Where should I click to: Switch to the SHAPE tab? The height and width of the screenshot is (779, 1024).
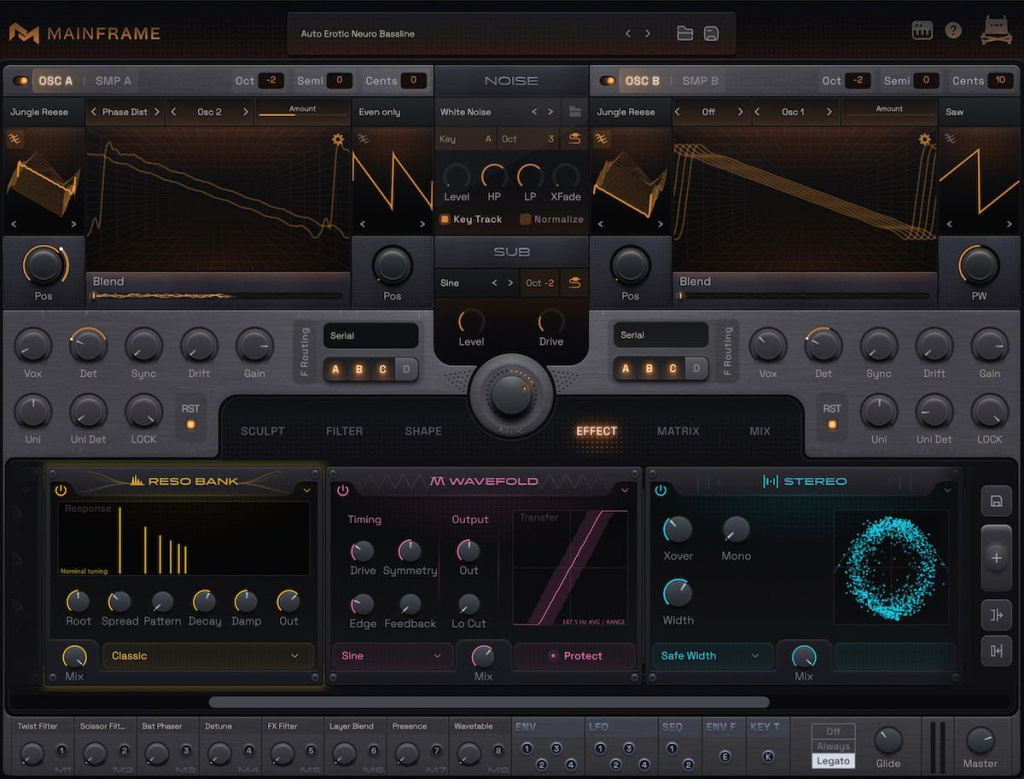pyautogui.click(x=423, y=431)
